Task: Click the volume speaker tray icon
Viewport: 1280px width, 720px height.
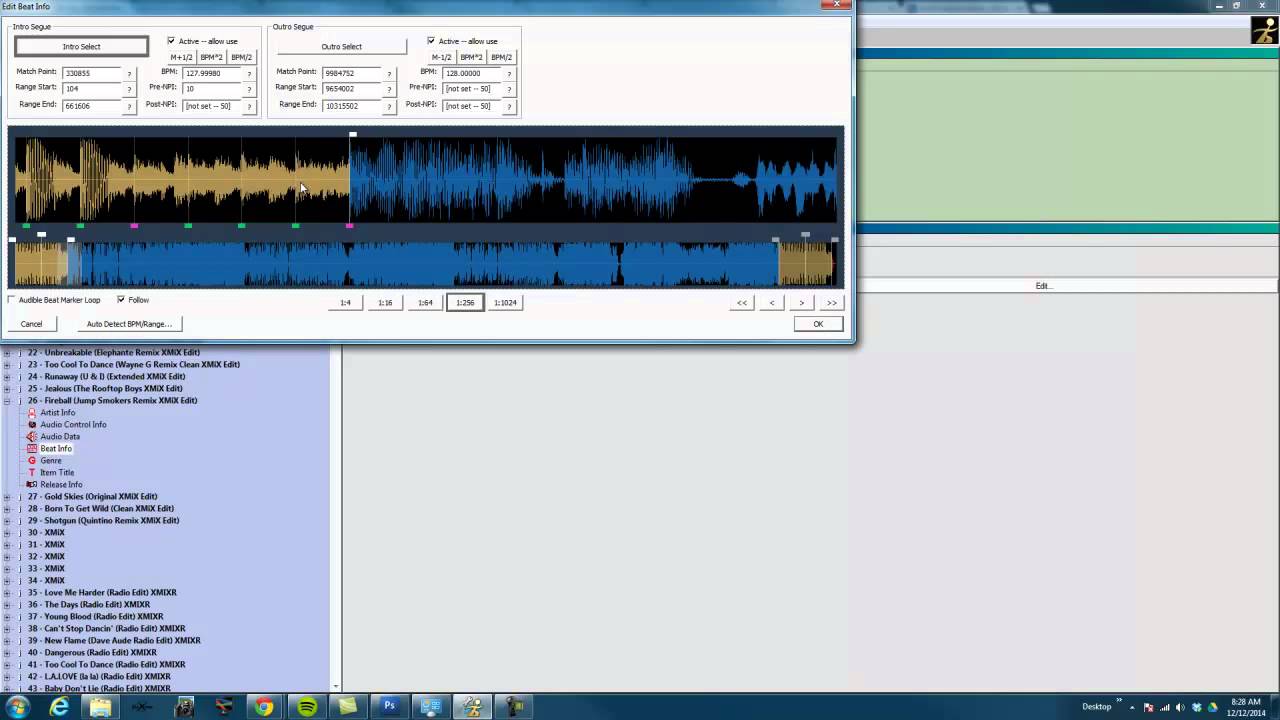Action: 1180,707
